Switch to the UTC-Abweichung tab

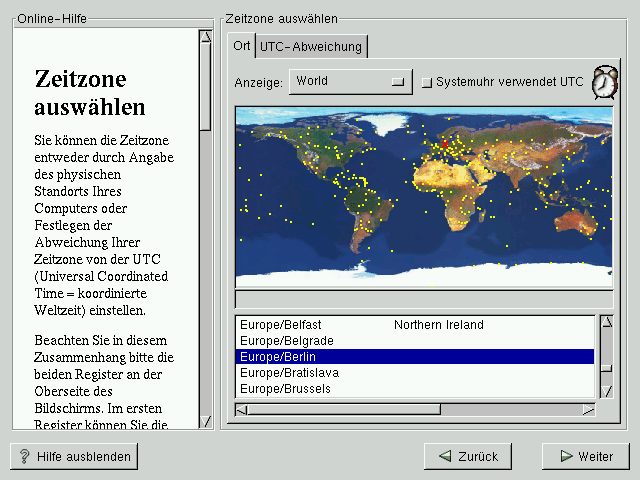point(311,46)
